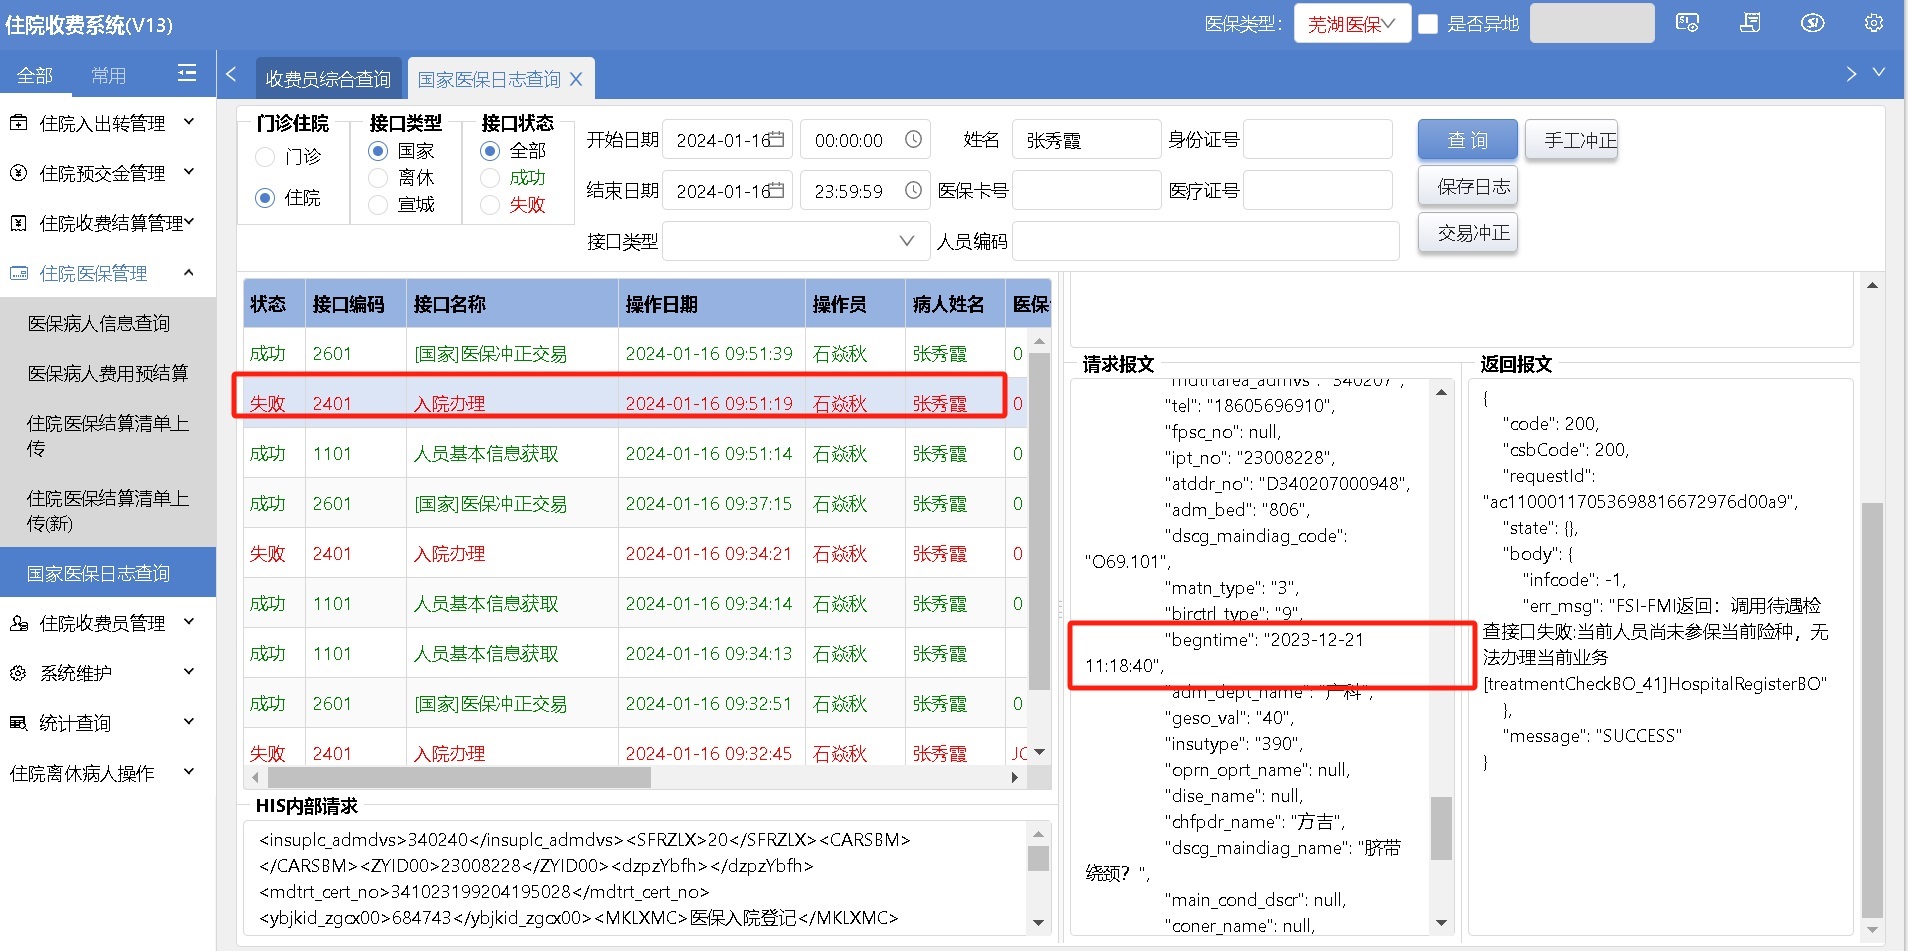Click the person icon beside 住院收费员管理
Viewport: 1908px width, 951px height.
18,623
